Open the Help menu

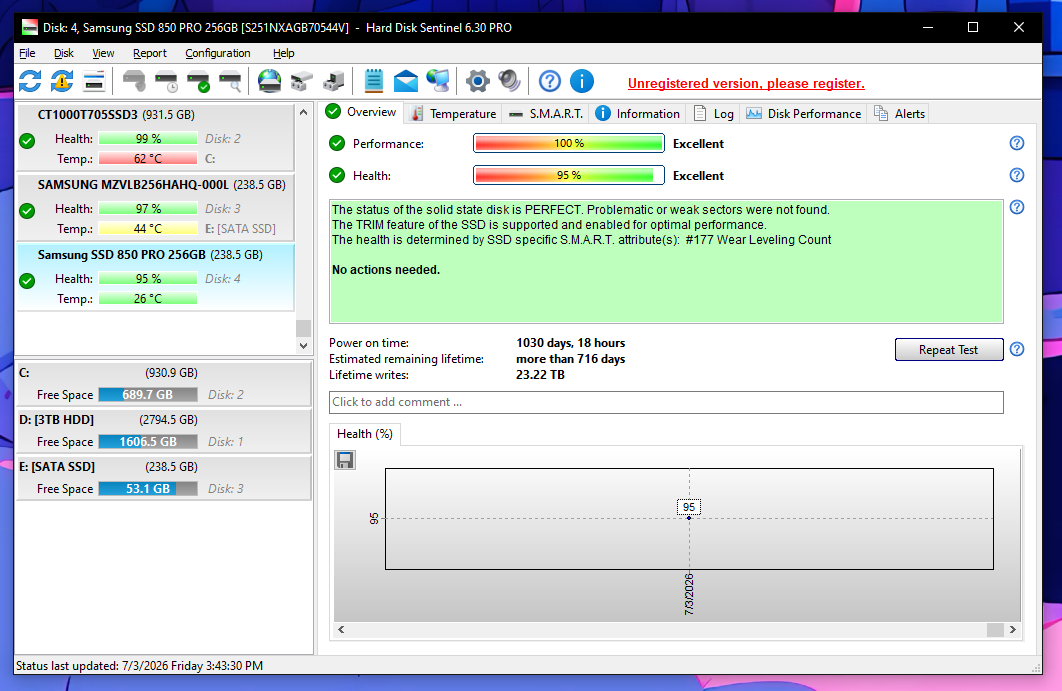(x=283, y=53)
